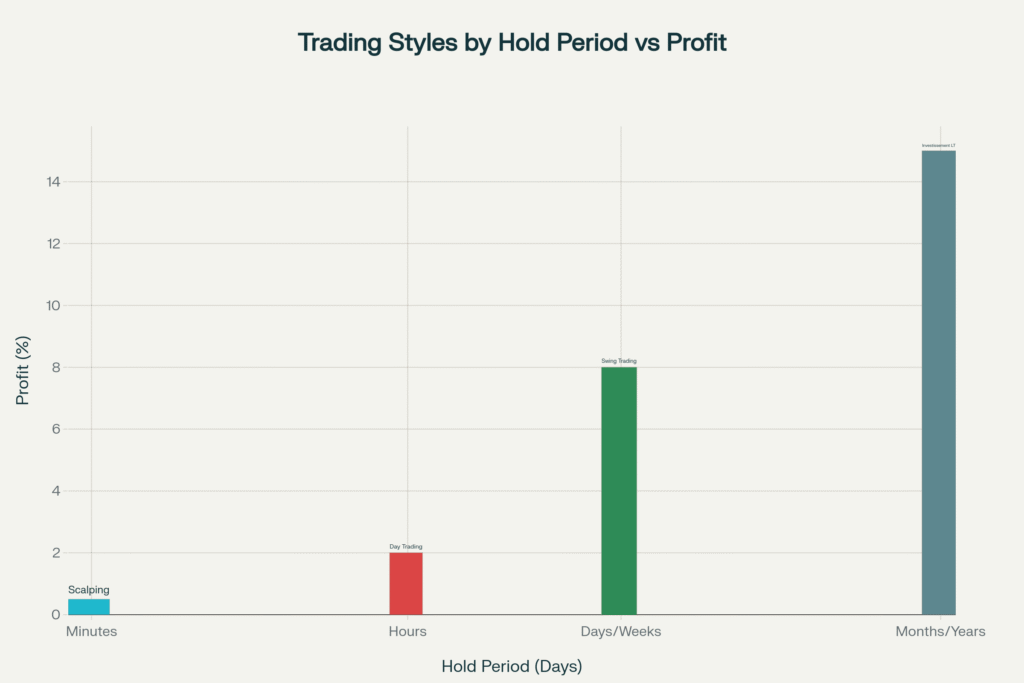This screenshot has height=683, width=1024.
Task: Click the red Day Trading bar
Action: click(x=406, y=583)
